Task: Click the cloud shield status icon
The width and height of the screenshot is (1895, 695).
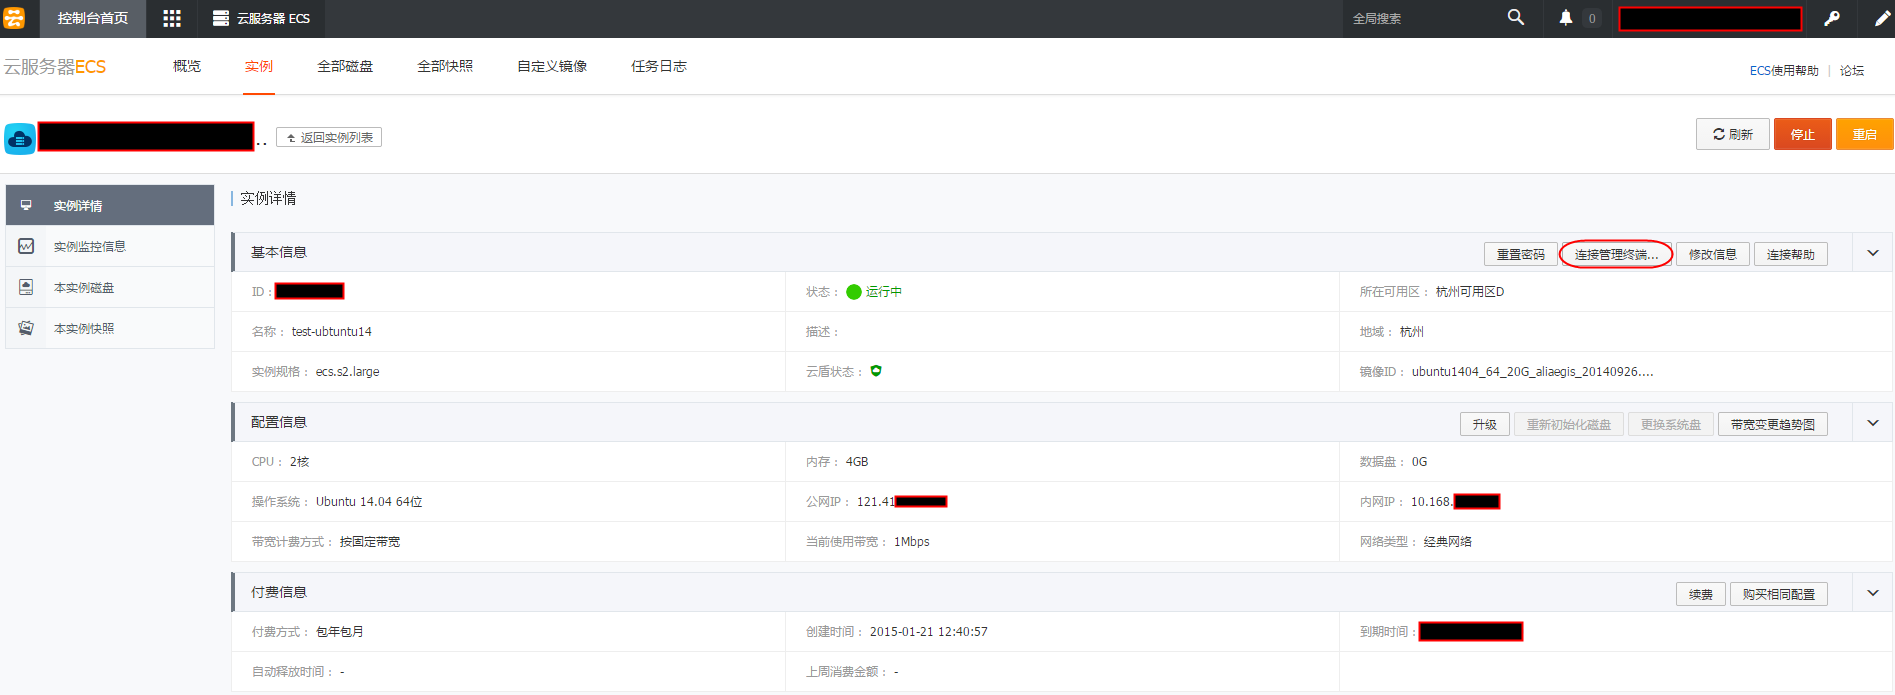Action: pyautogui.click(x=876, y=371)
